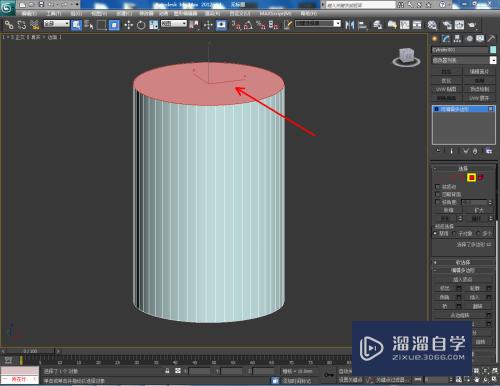The height and width of the screenshot is (386, 500).
Task: Toggle Show End Result icon below stack
Action: pyautogui.click(x=452, y=151)
